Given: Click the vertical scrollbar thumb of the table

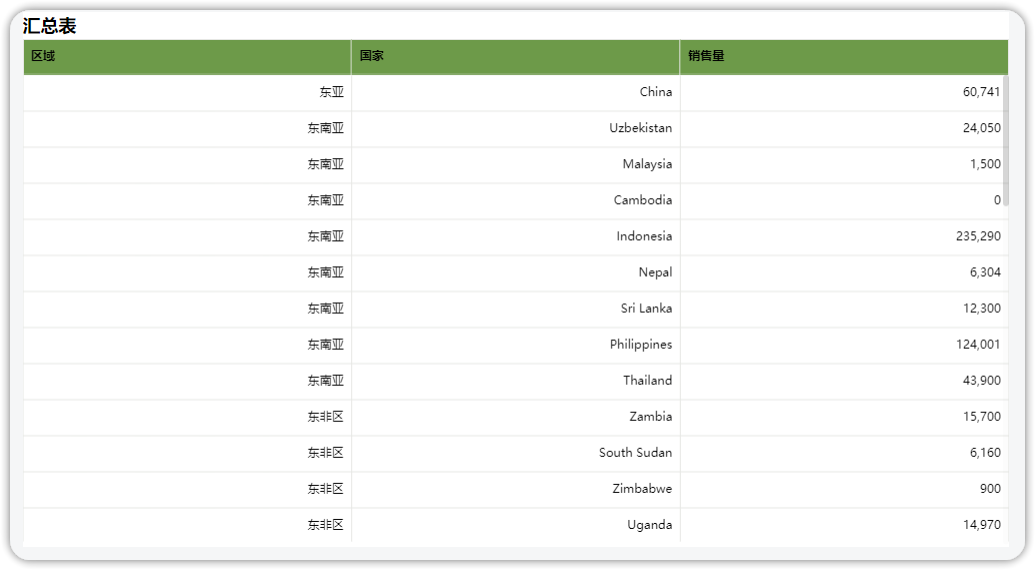Looking at the screenshot, I should coord(1005,141).
